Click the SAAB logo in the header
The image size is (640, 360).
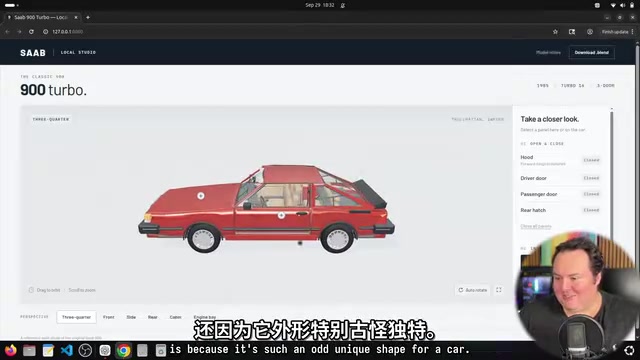coord(33,53)
